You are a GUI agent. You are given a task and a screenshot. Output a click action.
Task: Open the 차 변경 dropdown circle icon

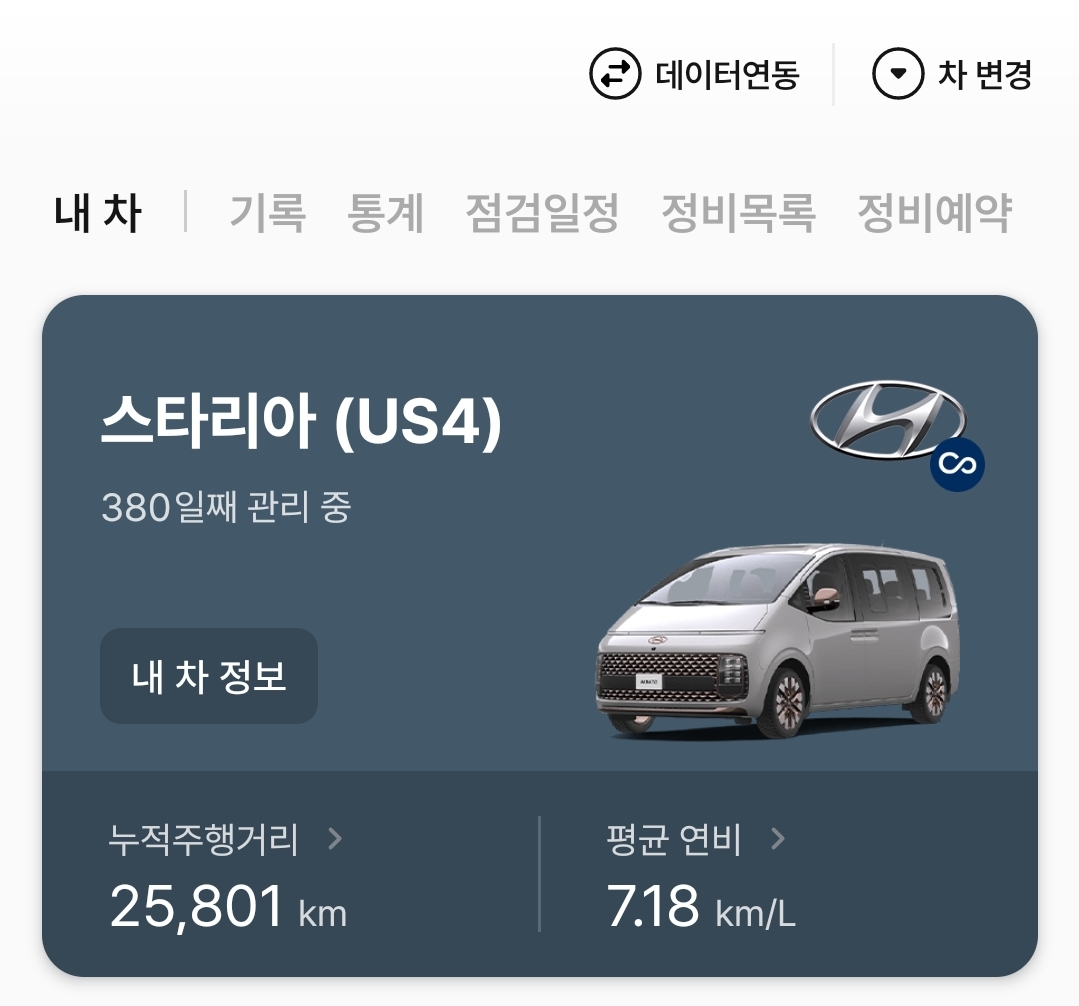(898, 74)
